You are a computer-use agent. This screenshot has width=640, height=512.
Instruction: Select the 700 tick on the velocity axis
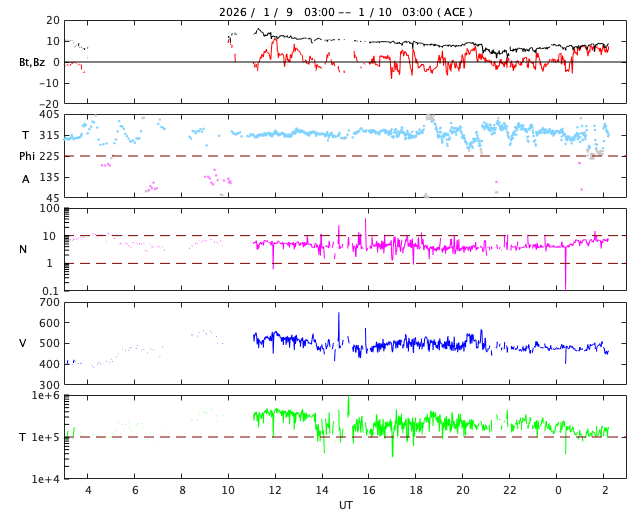click(49, 302)
